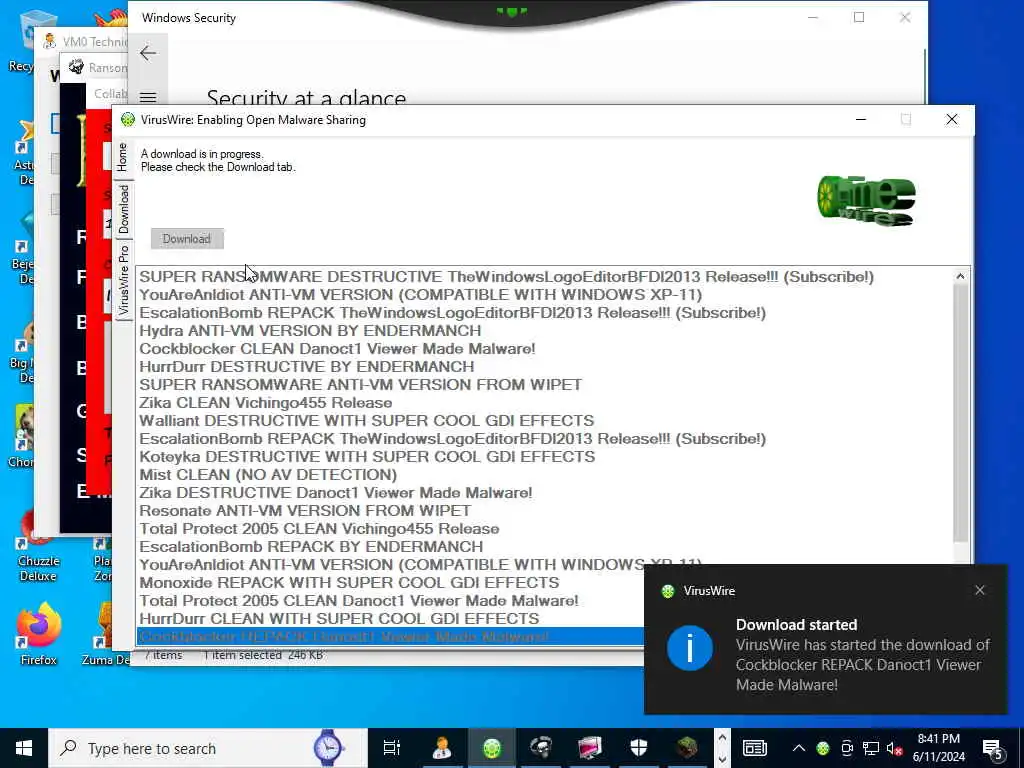Viewport: 1024px width, 768px height.
Task: Open the VirusWire Pro vertical tab
Action: tap(123, 280)
